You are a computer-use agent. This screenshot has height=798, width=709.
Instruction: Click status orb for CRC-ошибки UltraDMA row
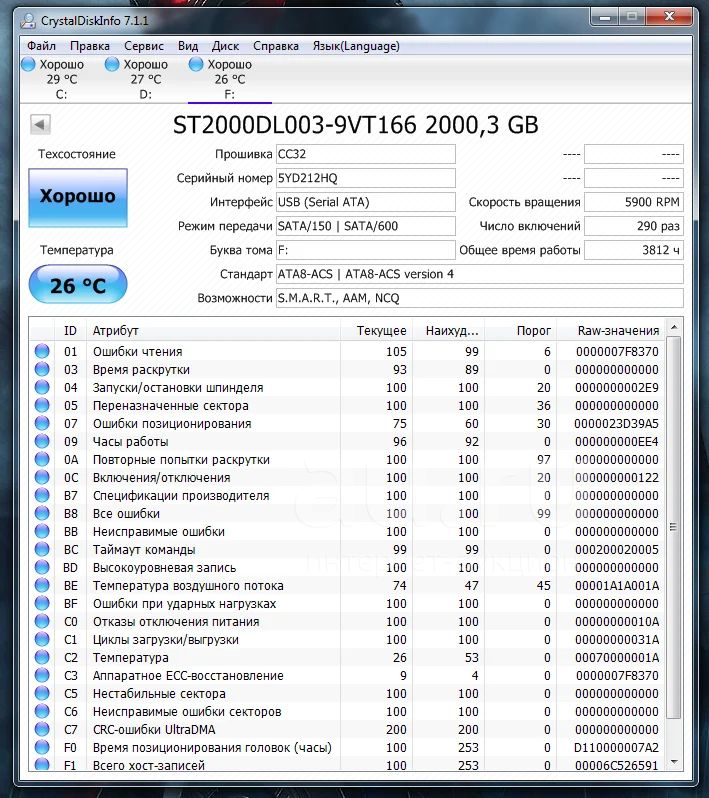point(42,729)
